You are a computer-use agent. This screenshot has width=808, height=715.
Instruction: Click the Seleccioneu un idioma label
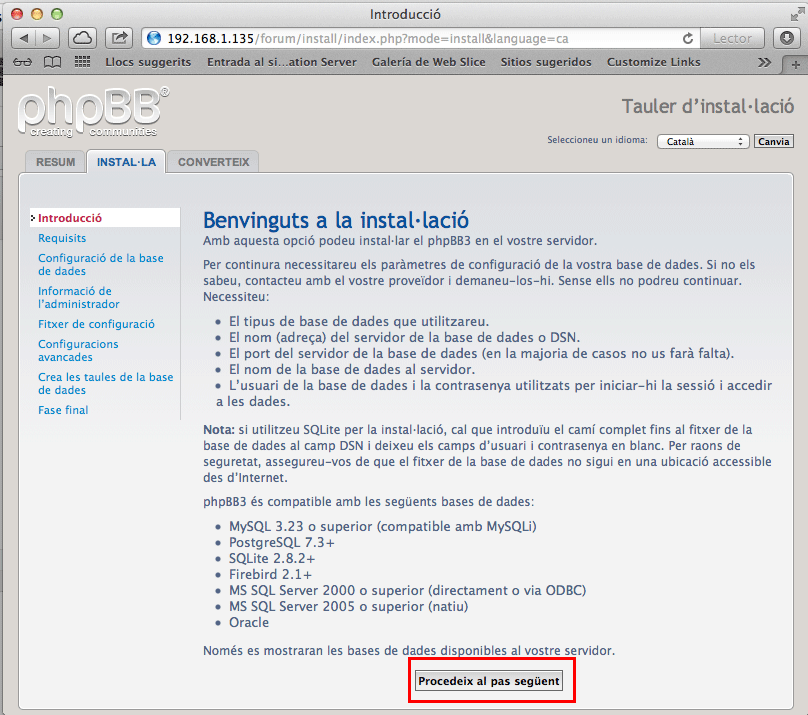(x=597, y=140)
